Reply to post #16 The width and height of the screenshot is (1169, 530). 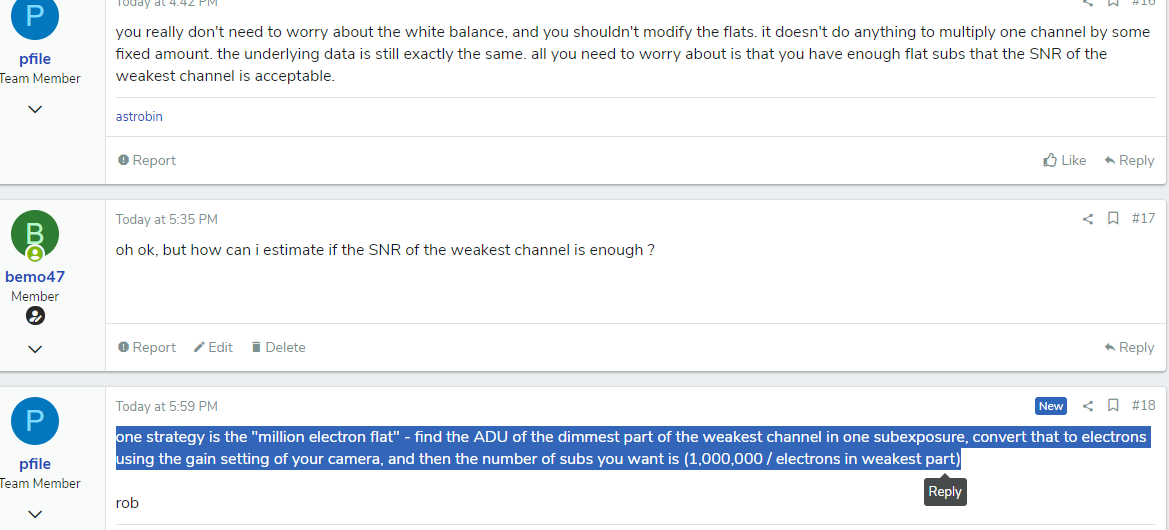click(1129, 160)
